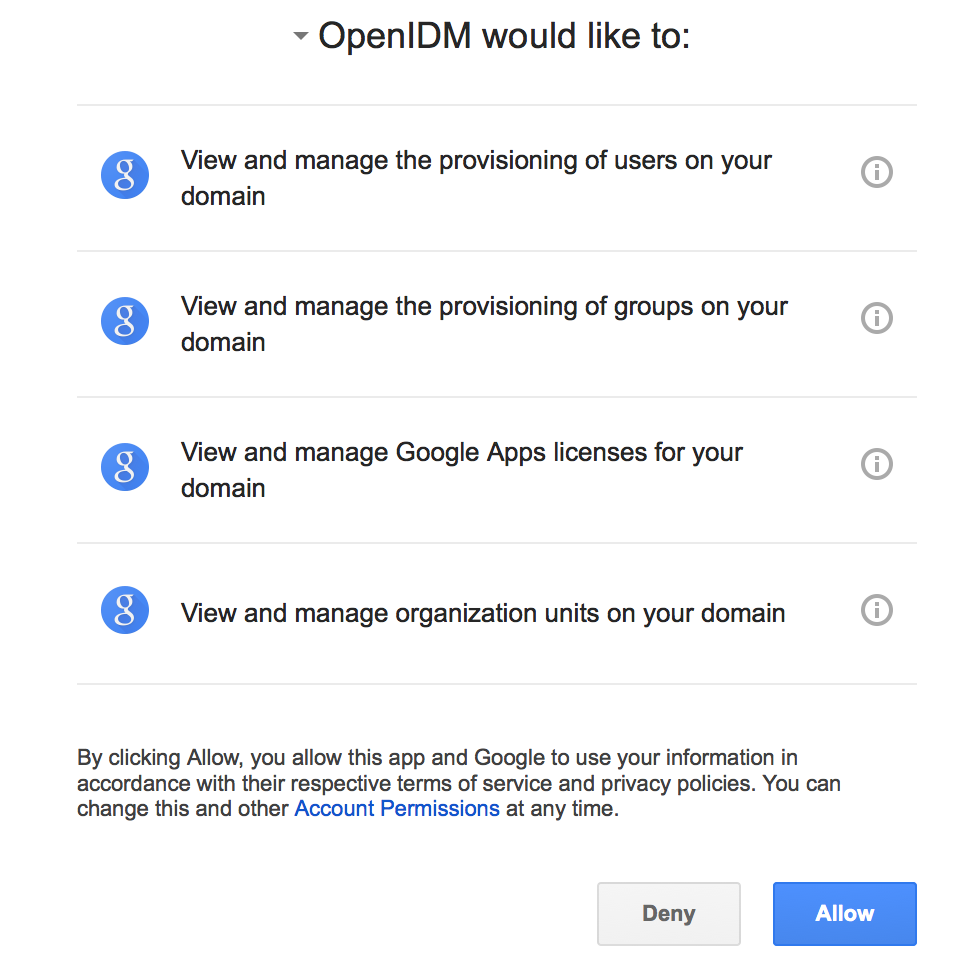Click the Google icon beside the Google Apps licenses permission
This screenshot has width=980, height=962.
pos(124,466)
